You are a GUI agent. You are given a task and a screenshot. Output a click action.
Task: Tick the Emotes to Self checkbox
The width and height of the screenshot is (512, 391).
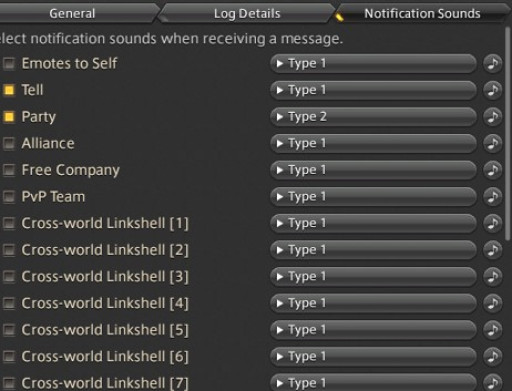[x=9, y=63]
